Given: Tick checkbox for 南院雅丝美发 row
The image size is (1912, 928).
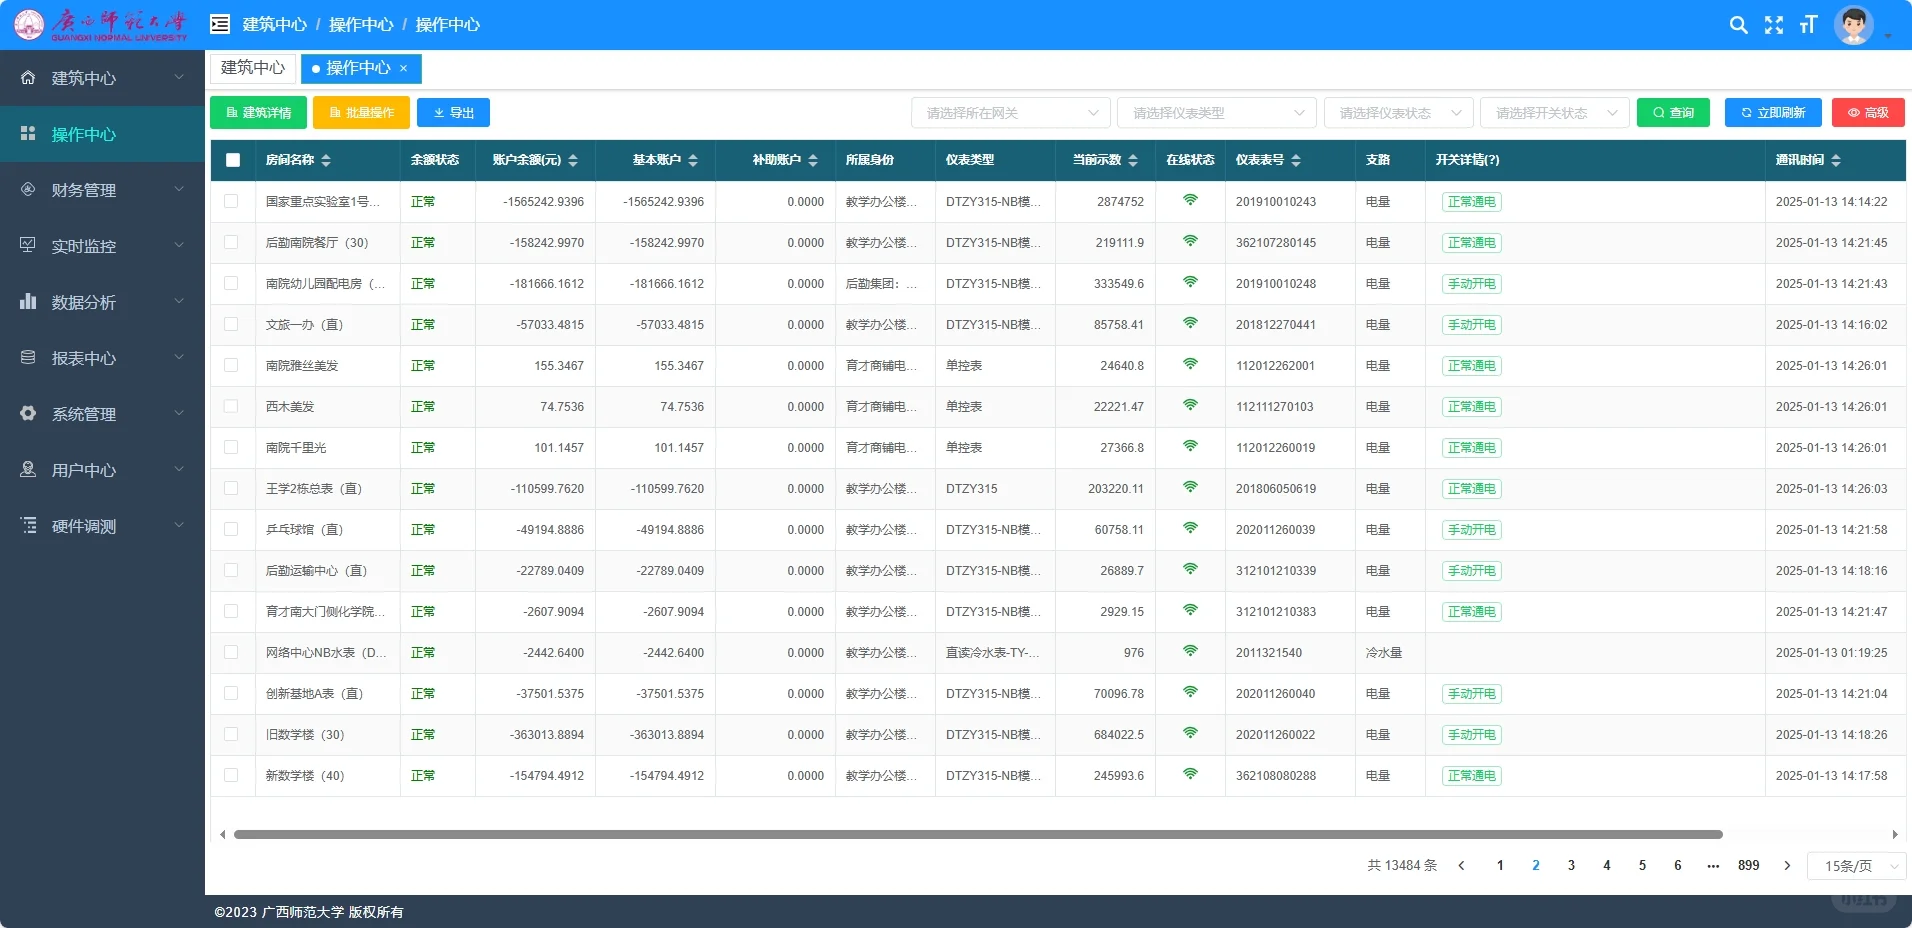Looking at the screenshot, I should [231, 365].
